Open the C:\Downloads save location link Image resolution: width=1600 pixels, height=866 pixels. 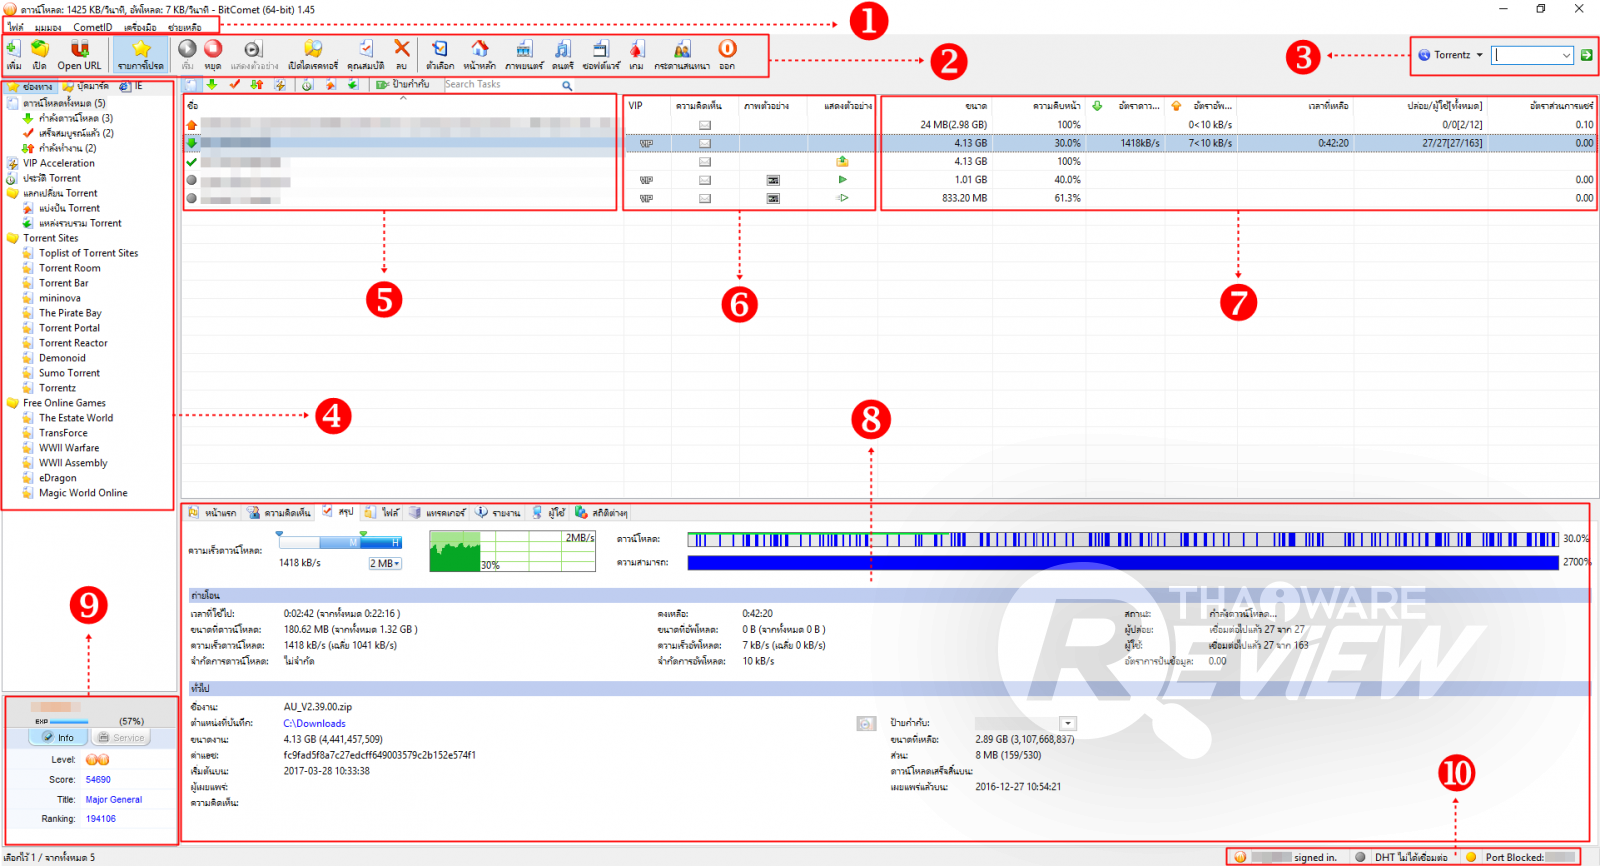coord(314,724)
